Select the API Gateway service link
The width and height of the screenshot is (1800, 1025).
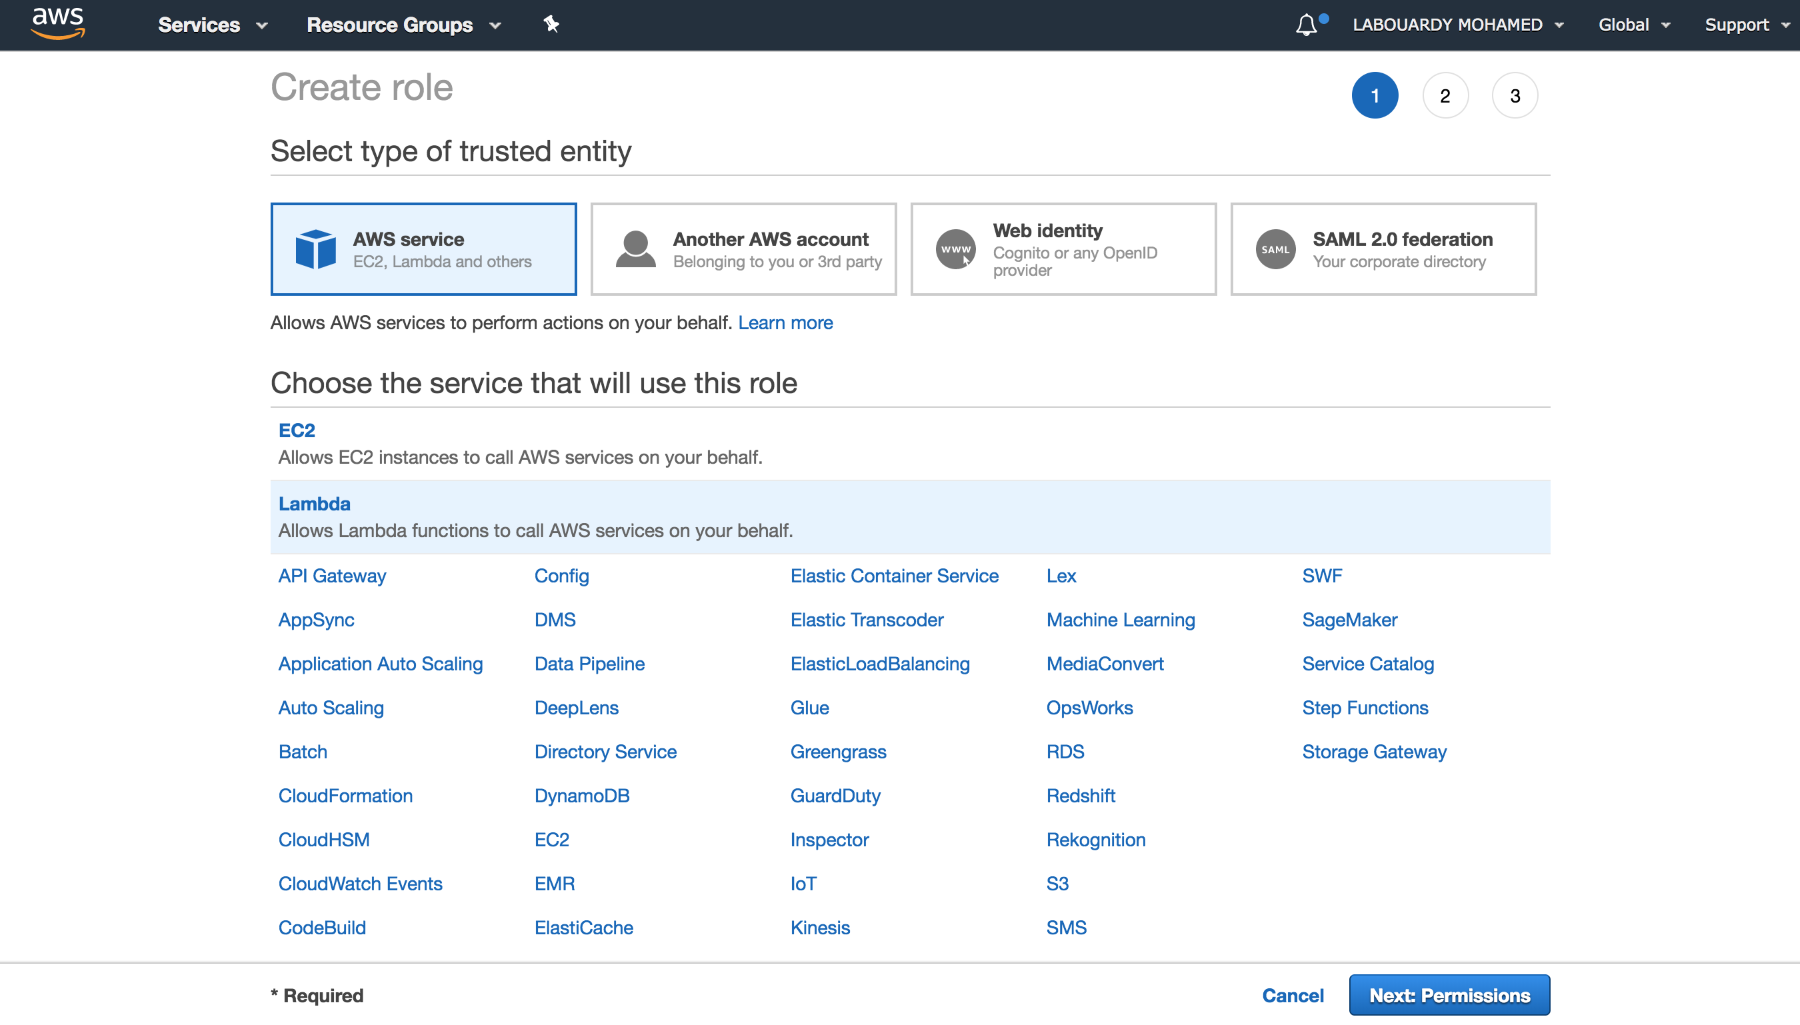[332, 576]
